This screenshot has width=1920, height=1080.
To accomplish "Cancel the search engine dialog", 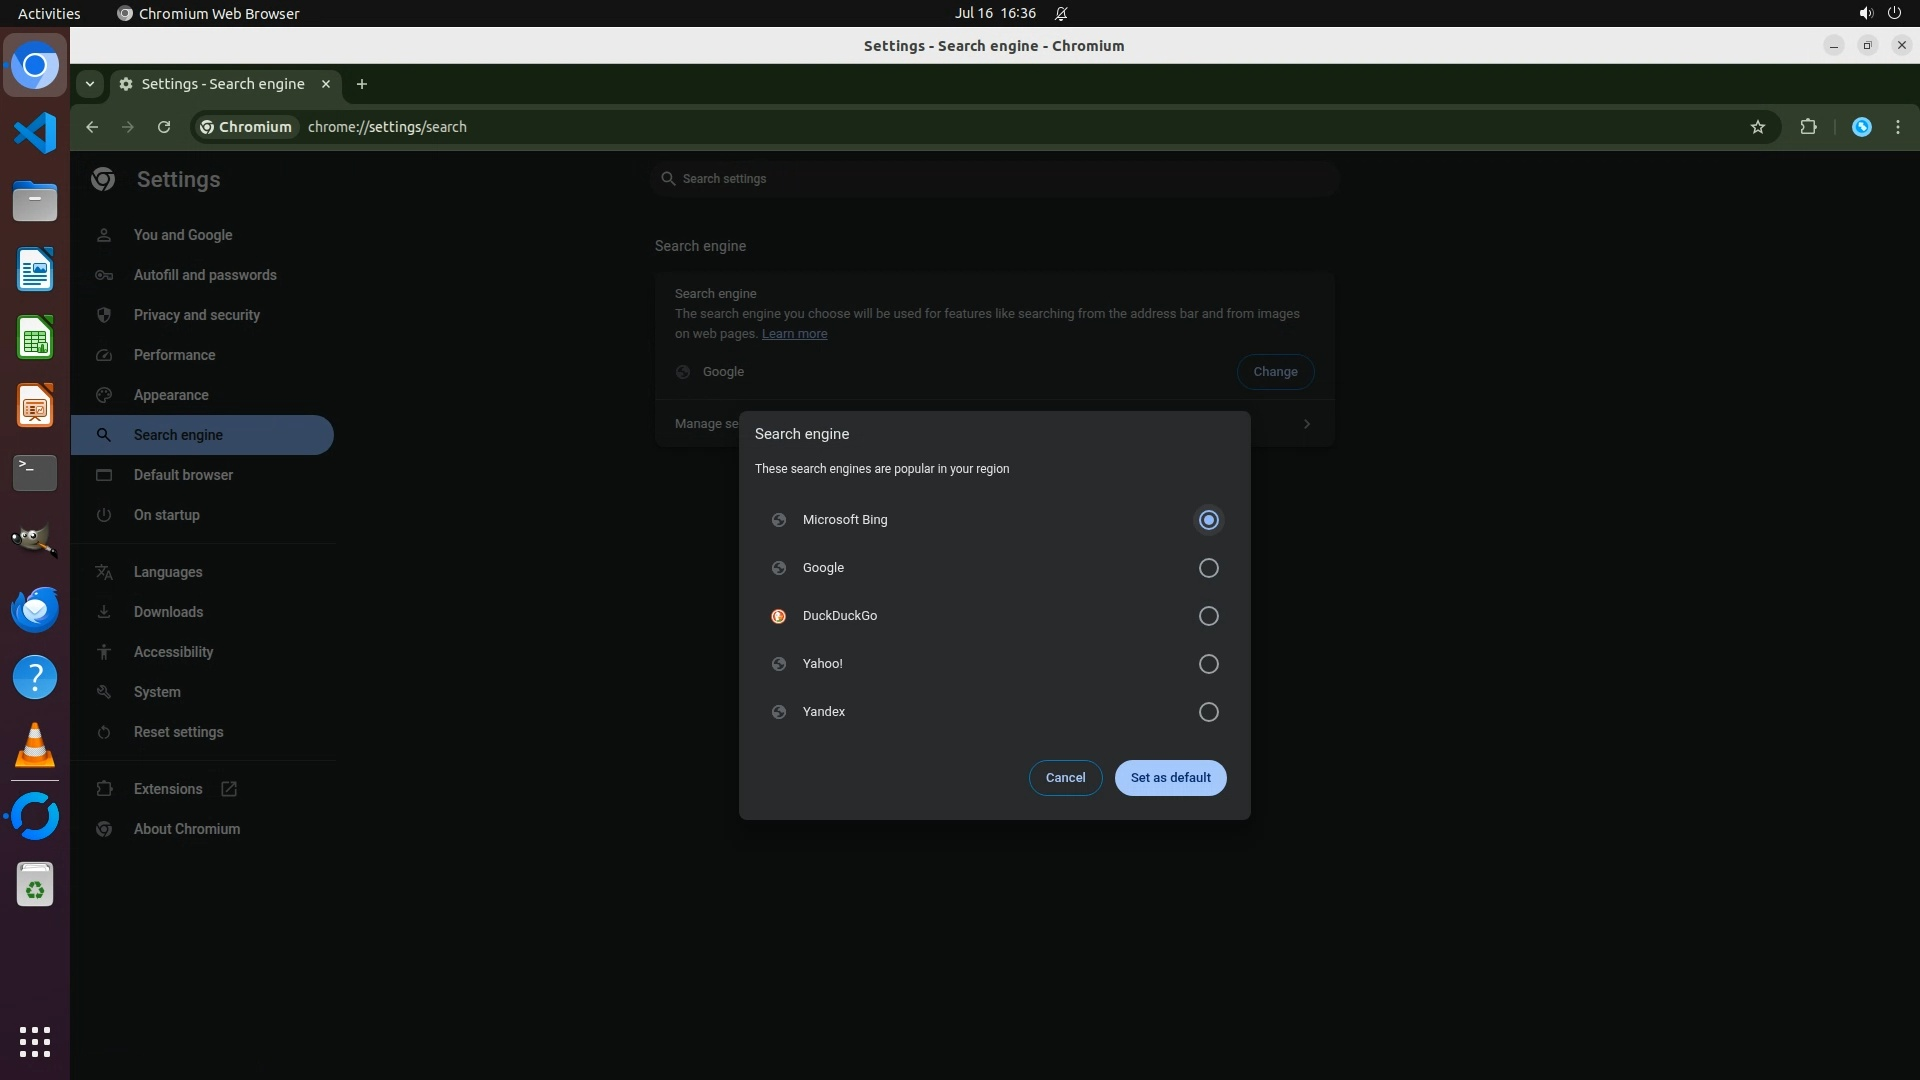I will pos(1065,778).
